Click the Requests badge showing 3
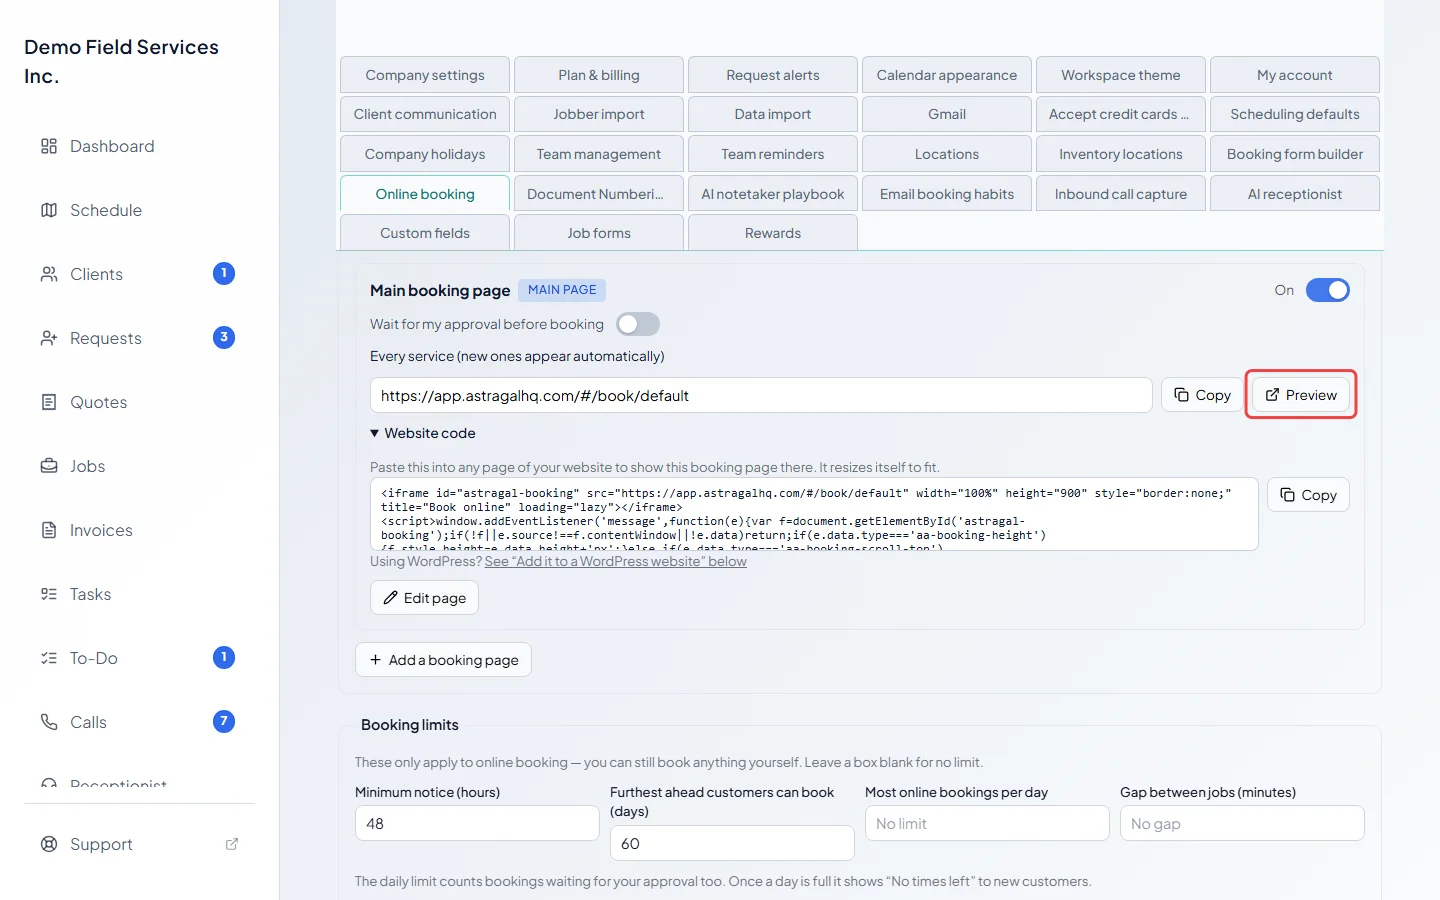The height and width of the screenshot is (900, 1440). [x=224, y=338]
